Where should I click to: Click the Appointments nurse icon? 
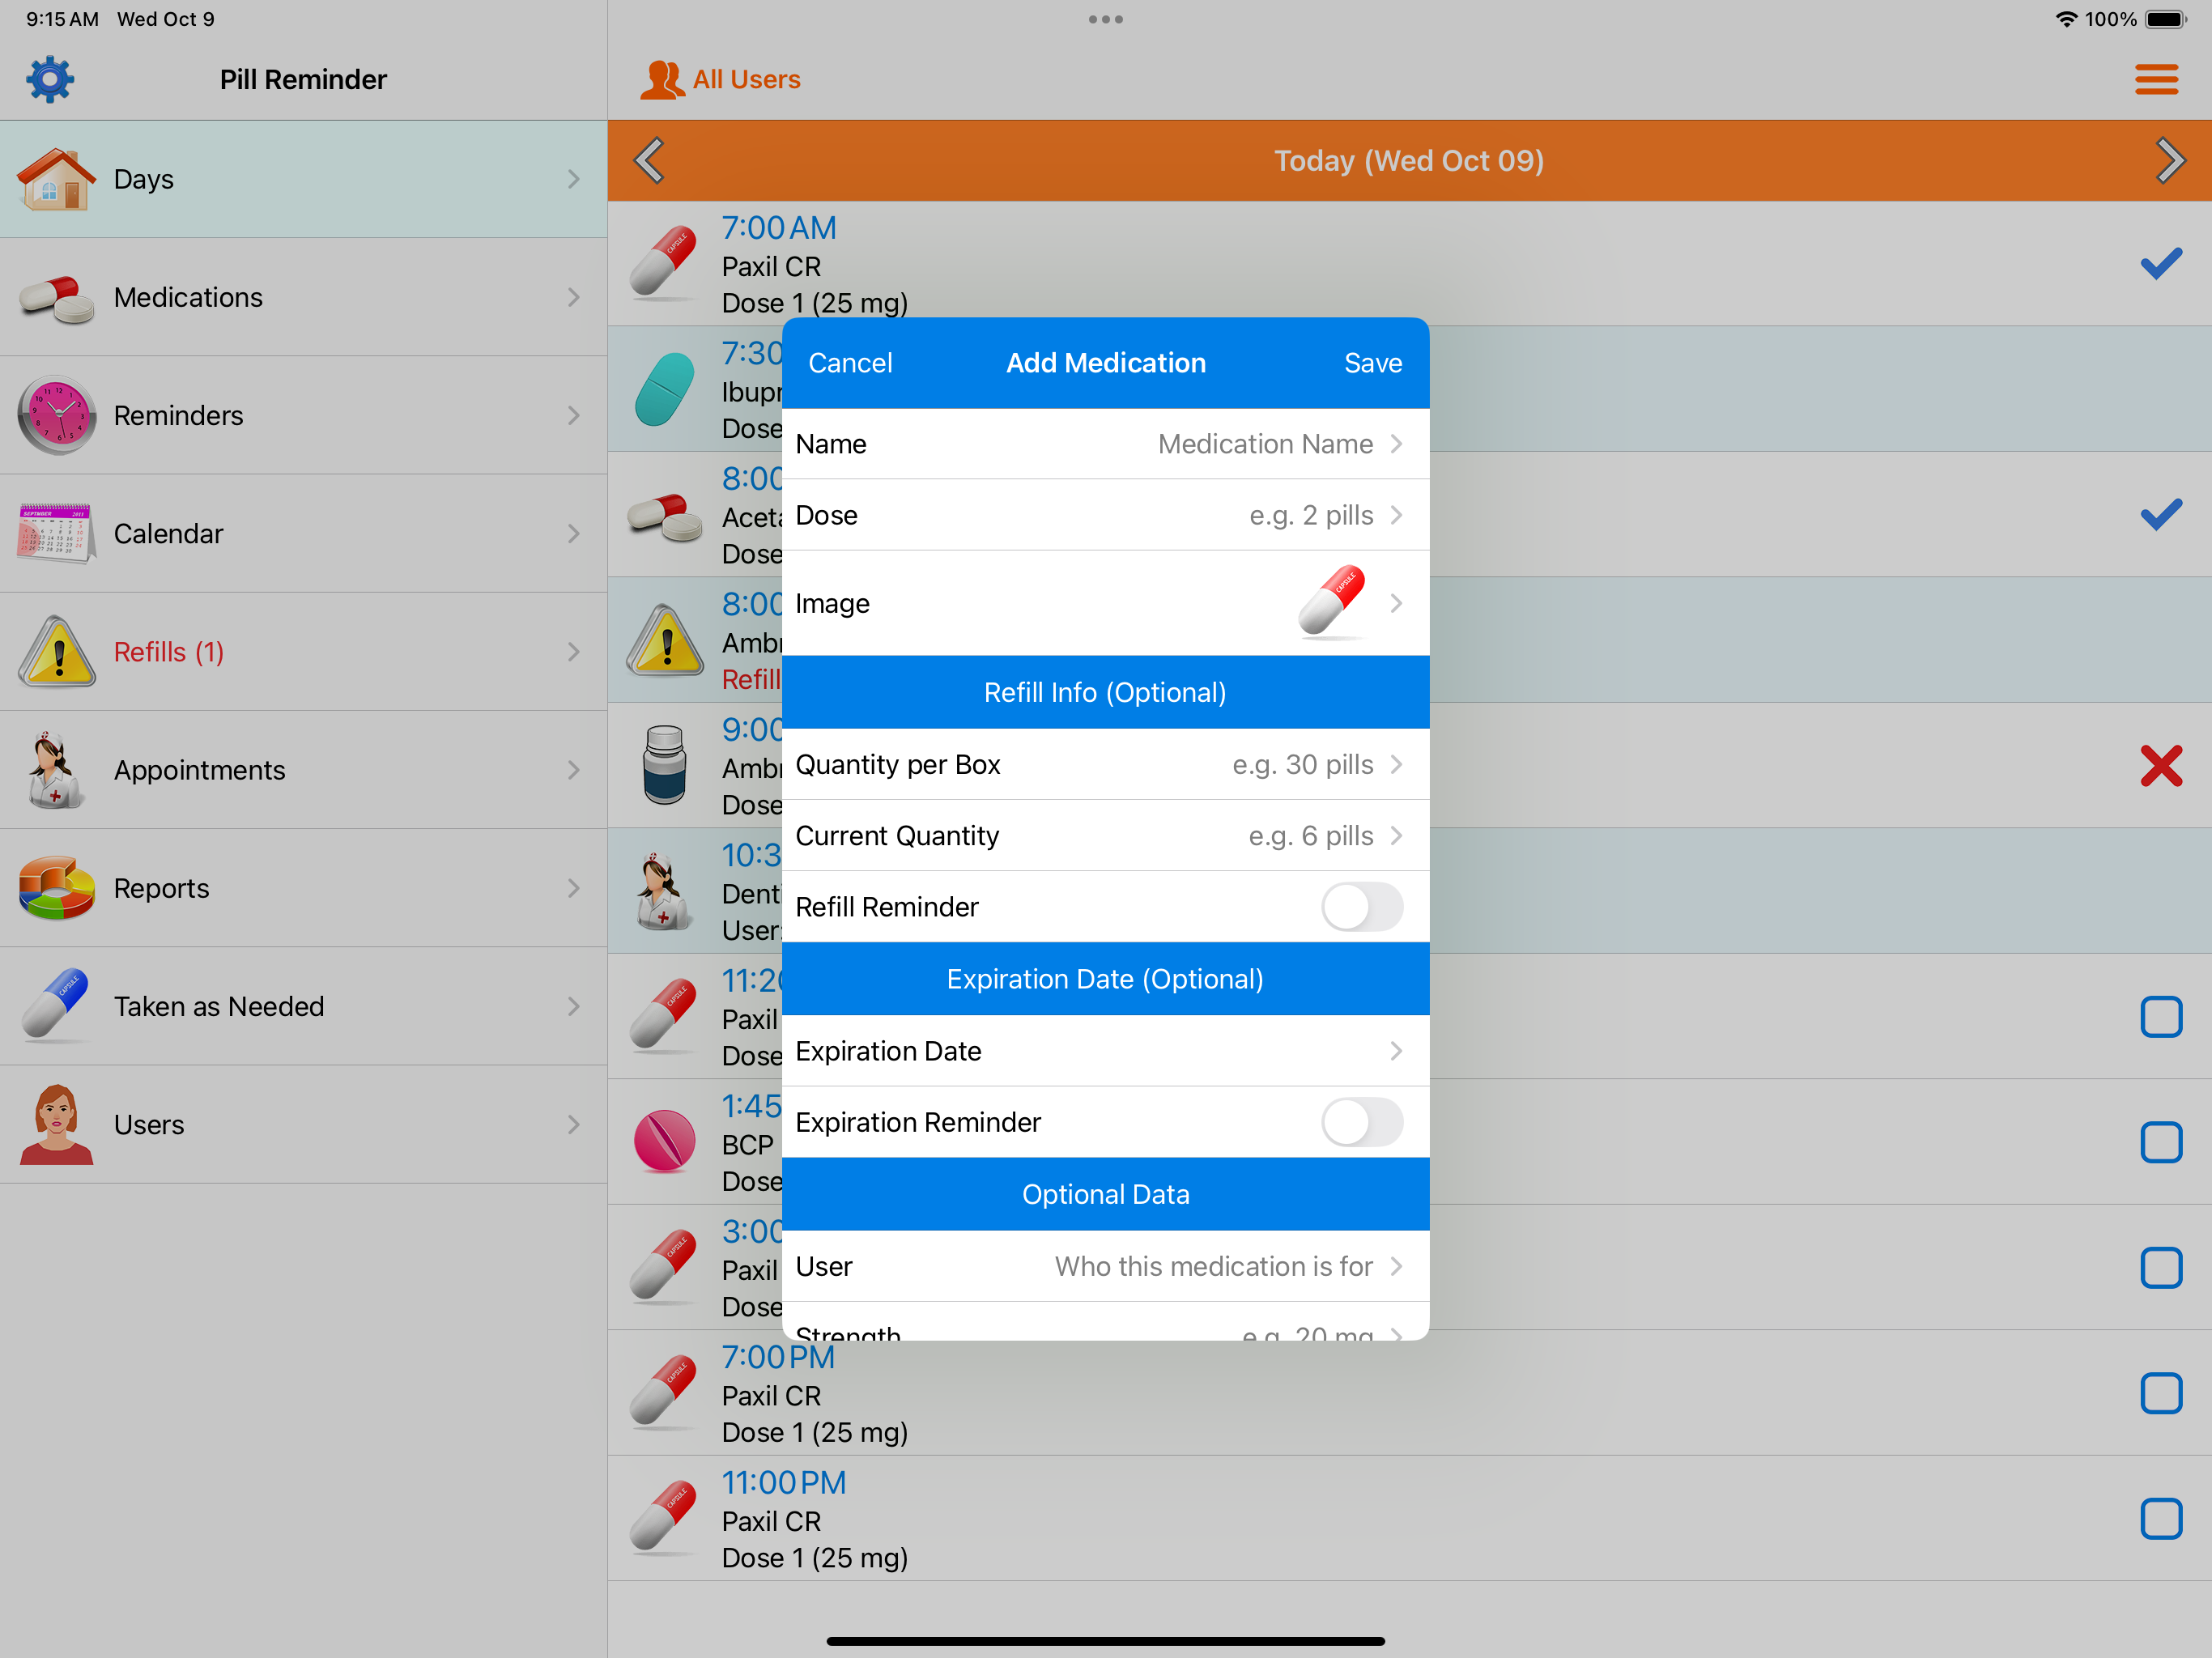point(56,769)
